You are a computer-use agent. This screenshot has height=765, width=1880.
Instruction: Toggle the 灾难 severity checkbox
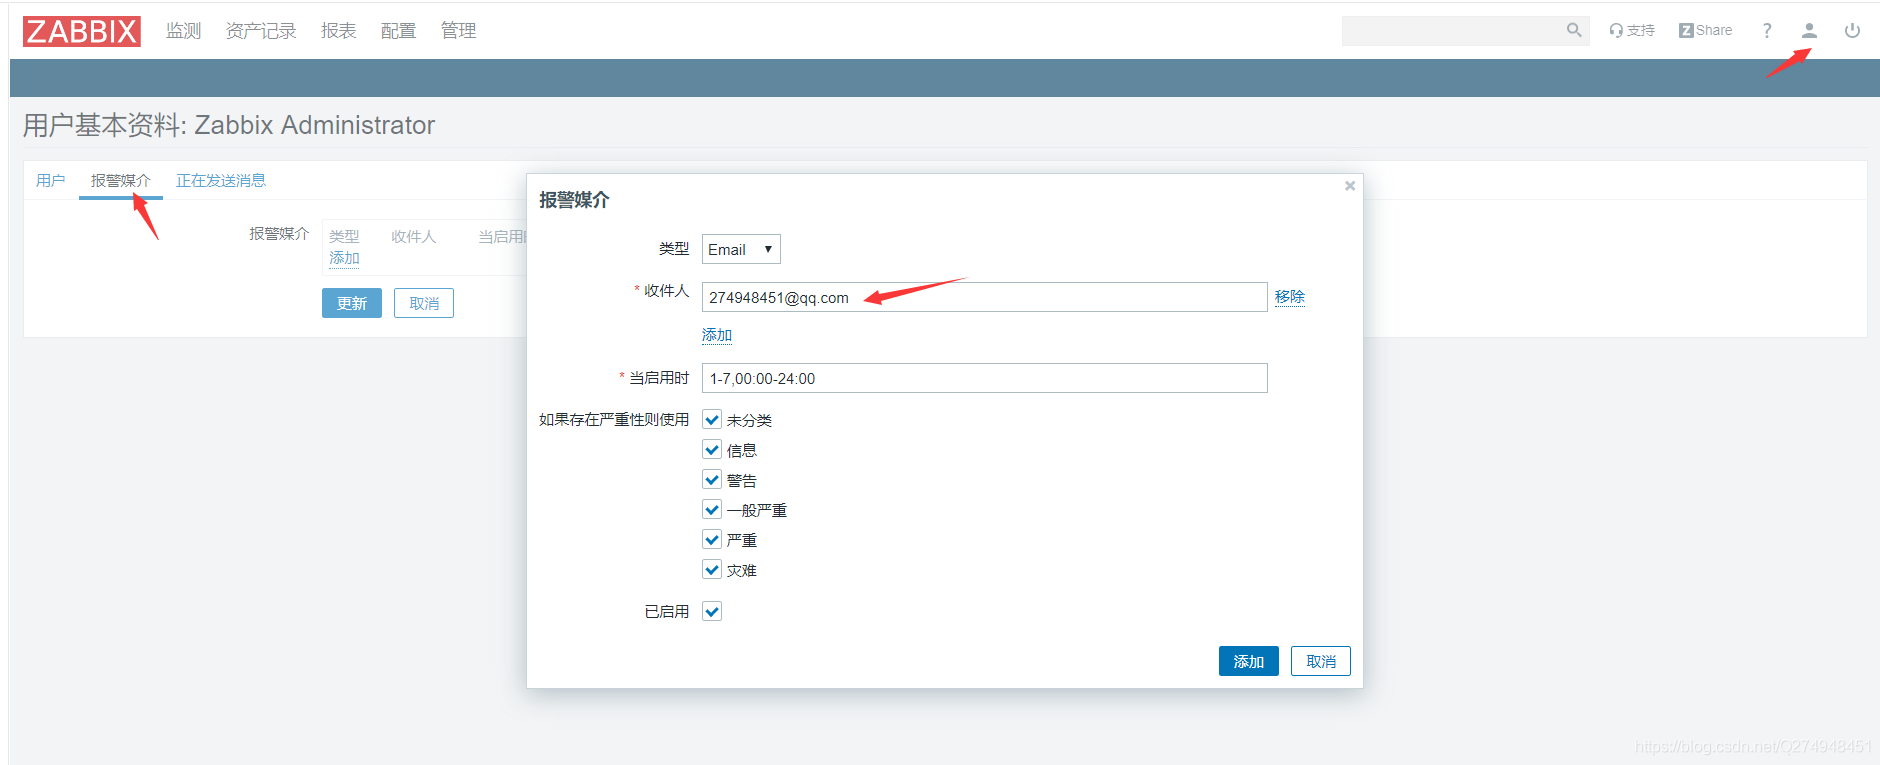click(x=712, y=570)
